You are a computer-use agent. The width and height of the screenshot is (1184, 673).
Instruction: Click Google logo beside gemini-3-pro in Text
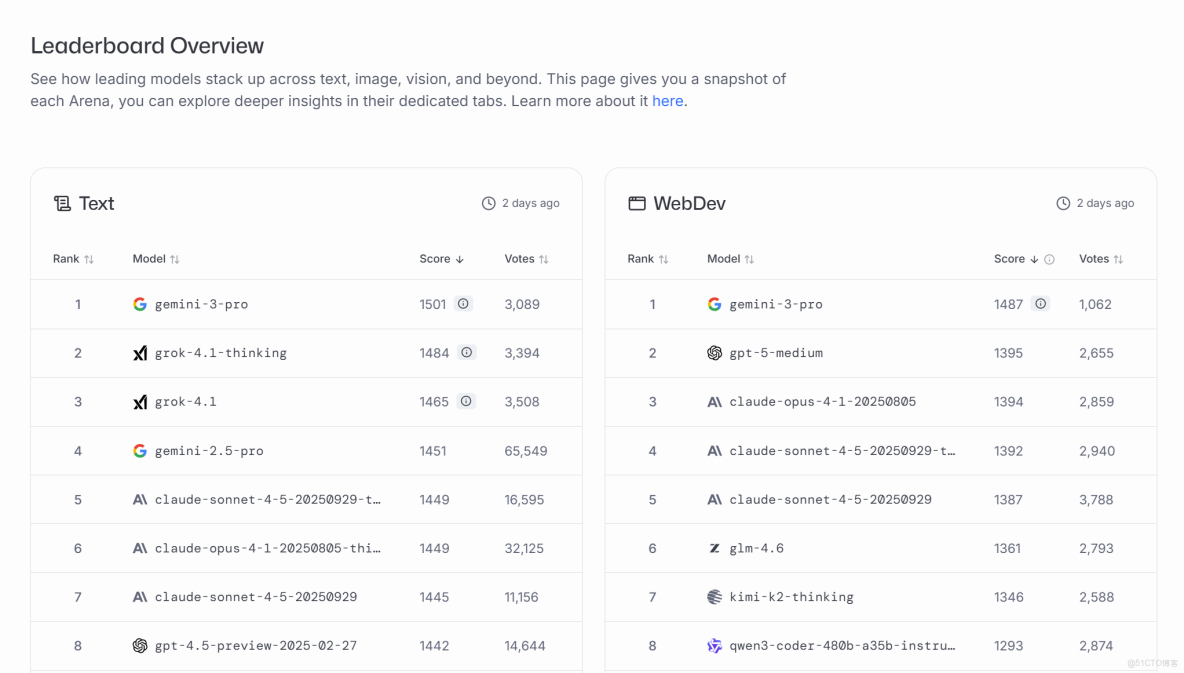(140, 304)
